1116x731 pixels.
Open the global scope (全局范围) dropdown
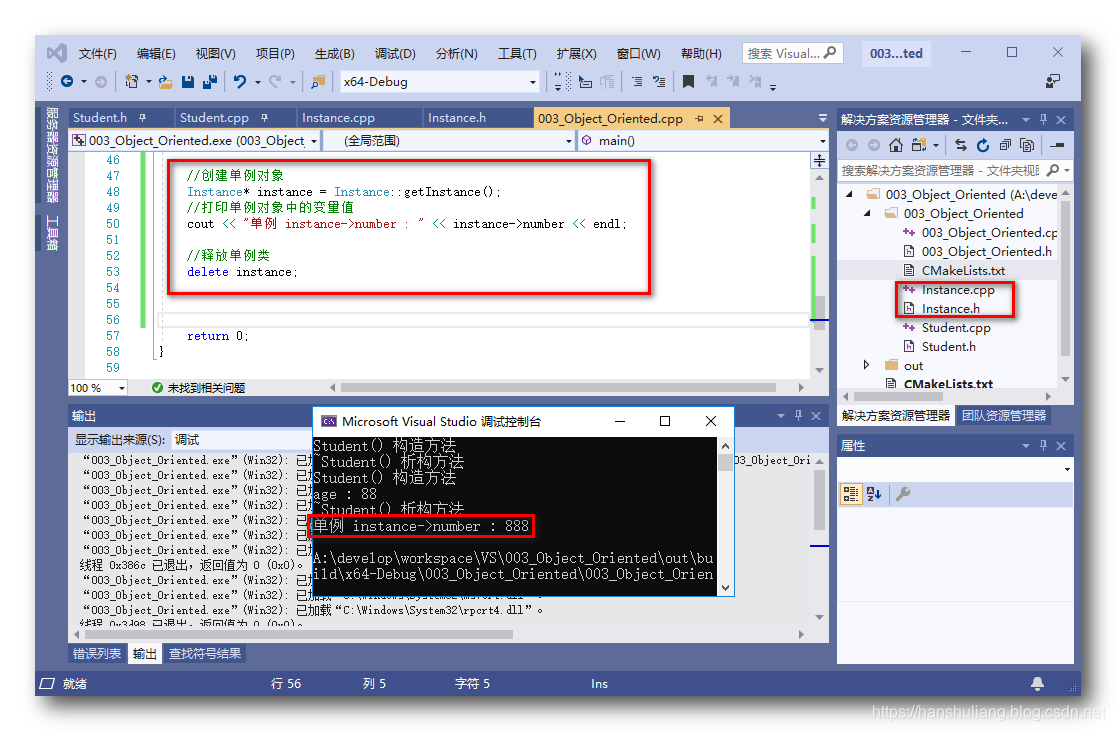[x=568, y=141]
